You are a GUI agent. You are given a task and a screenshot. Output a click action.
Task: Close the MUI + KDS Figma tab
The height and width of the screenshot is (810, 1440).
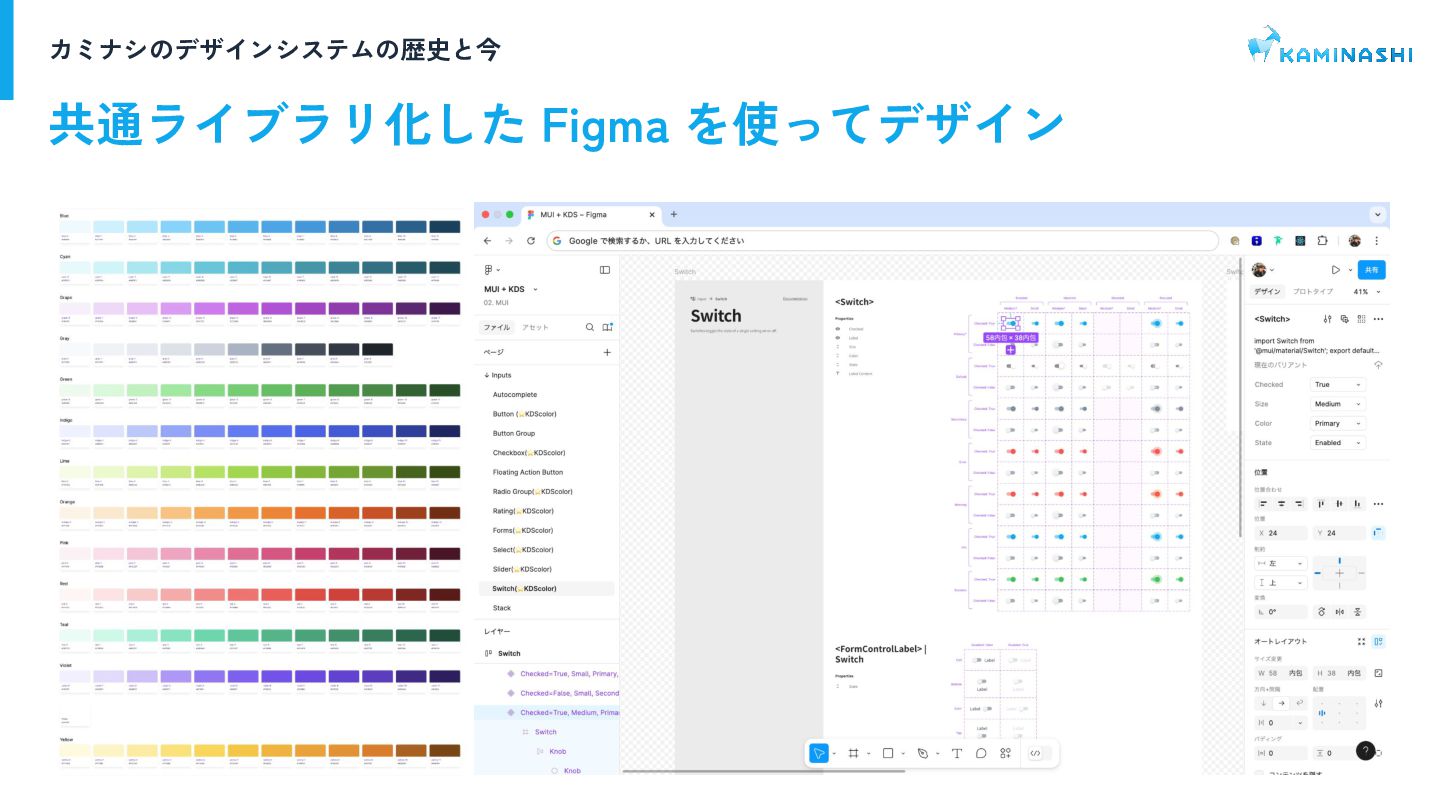click(x=652, y=214)
